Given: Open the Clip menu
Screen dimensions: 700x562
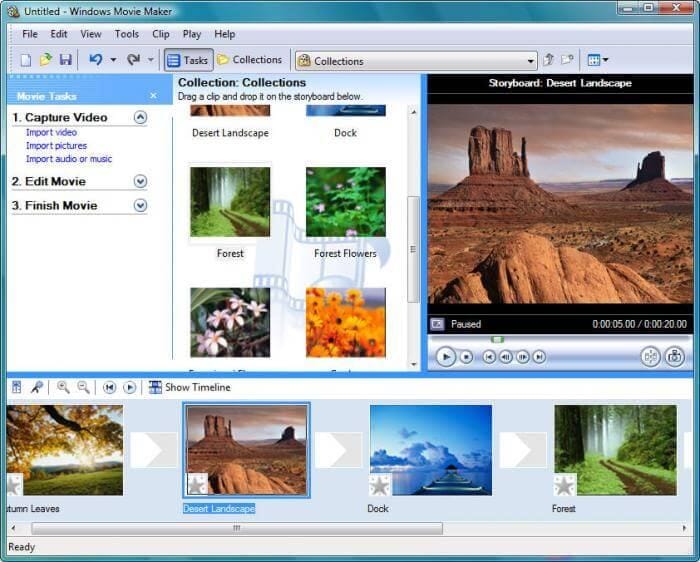Looking at the screenshot, I should [161, 34].
